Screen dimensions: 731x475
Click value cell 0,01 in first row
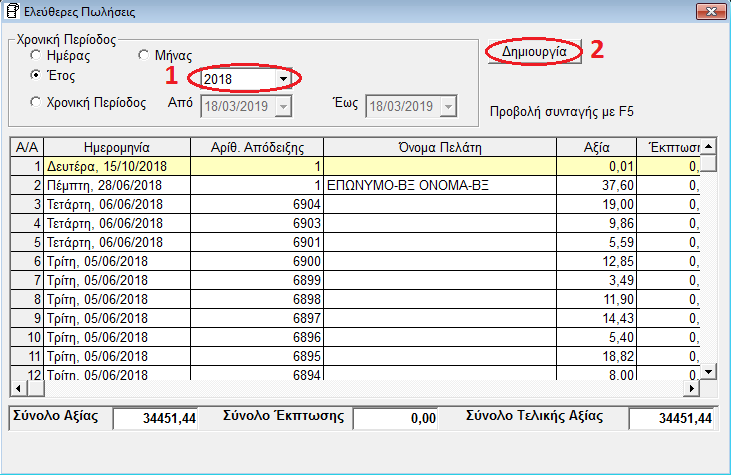(x=596, y=166)
